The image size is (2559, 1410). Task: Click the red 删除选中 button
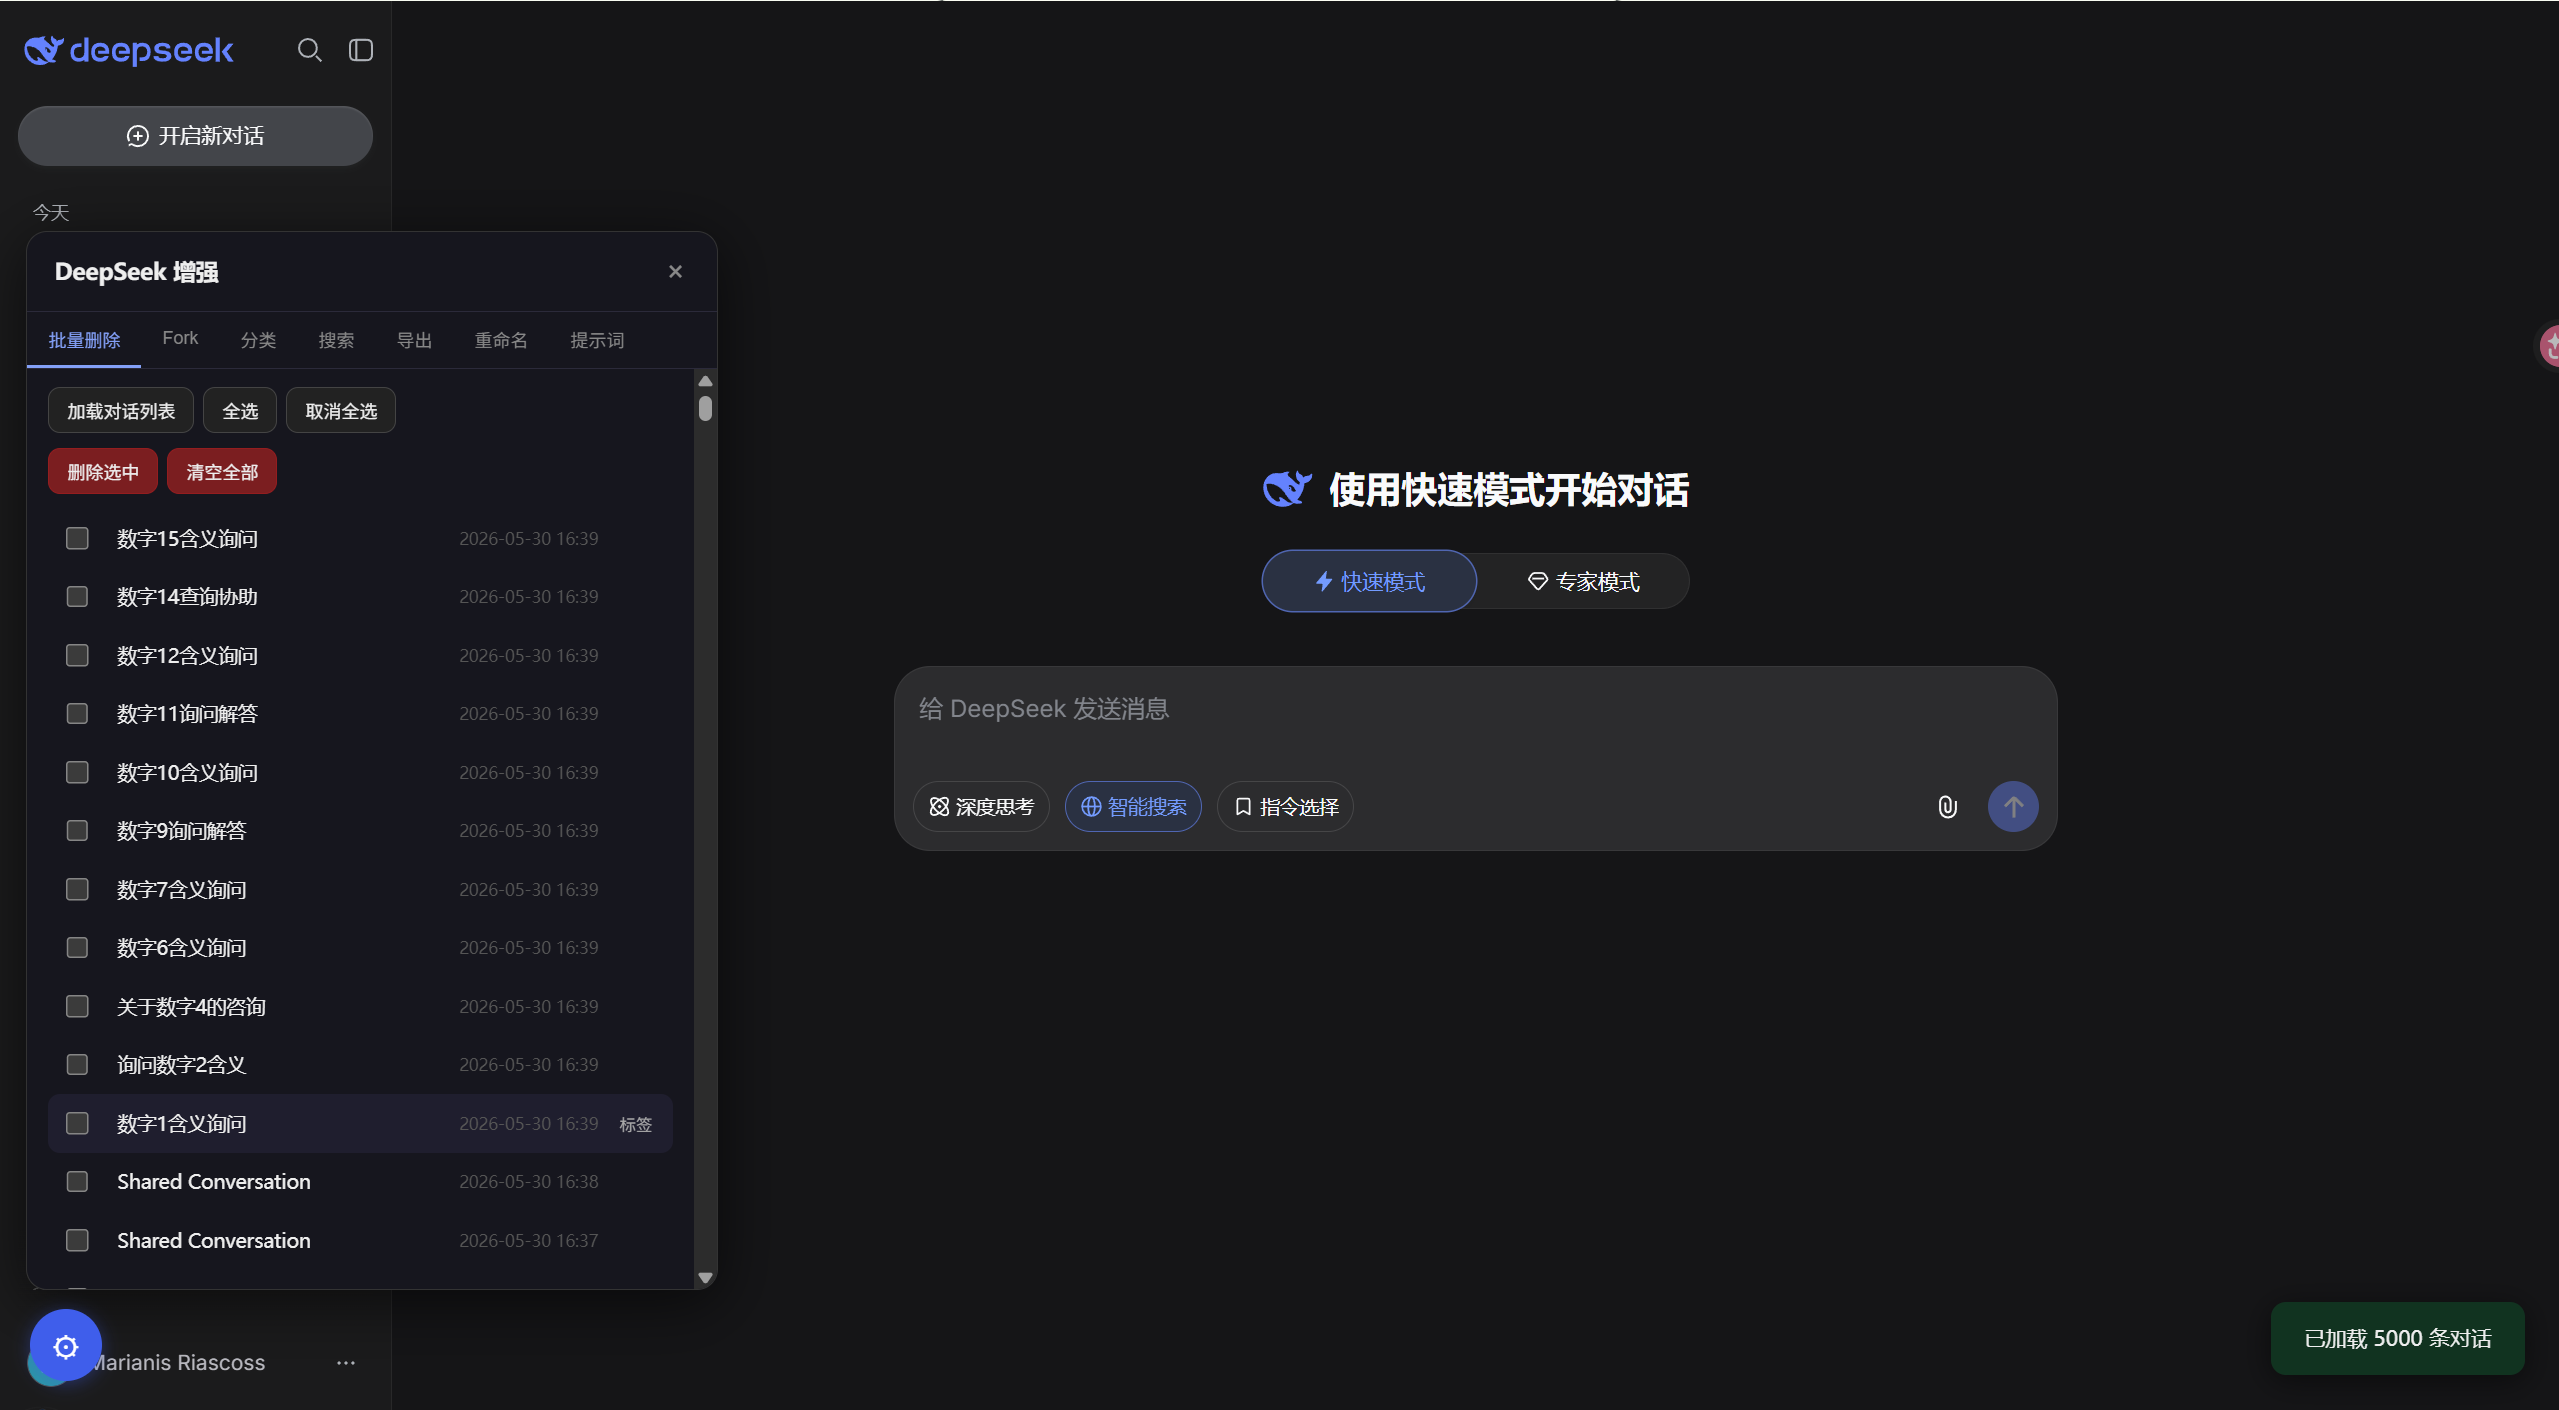click(x=103, y=472)
